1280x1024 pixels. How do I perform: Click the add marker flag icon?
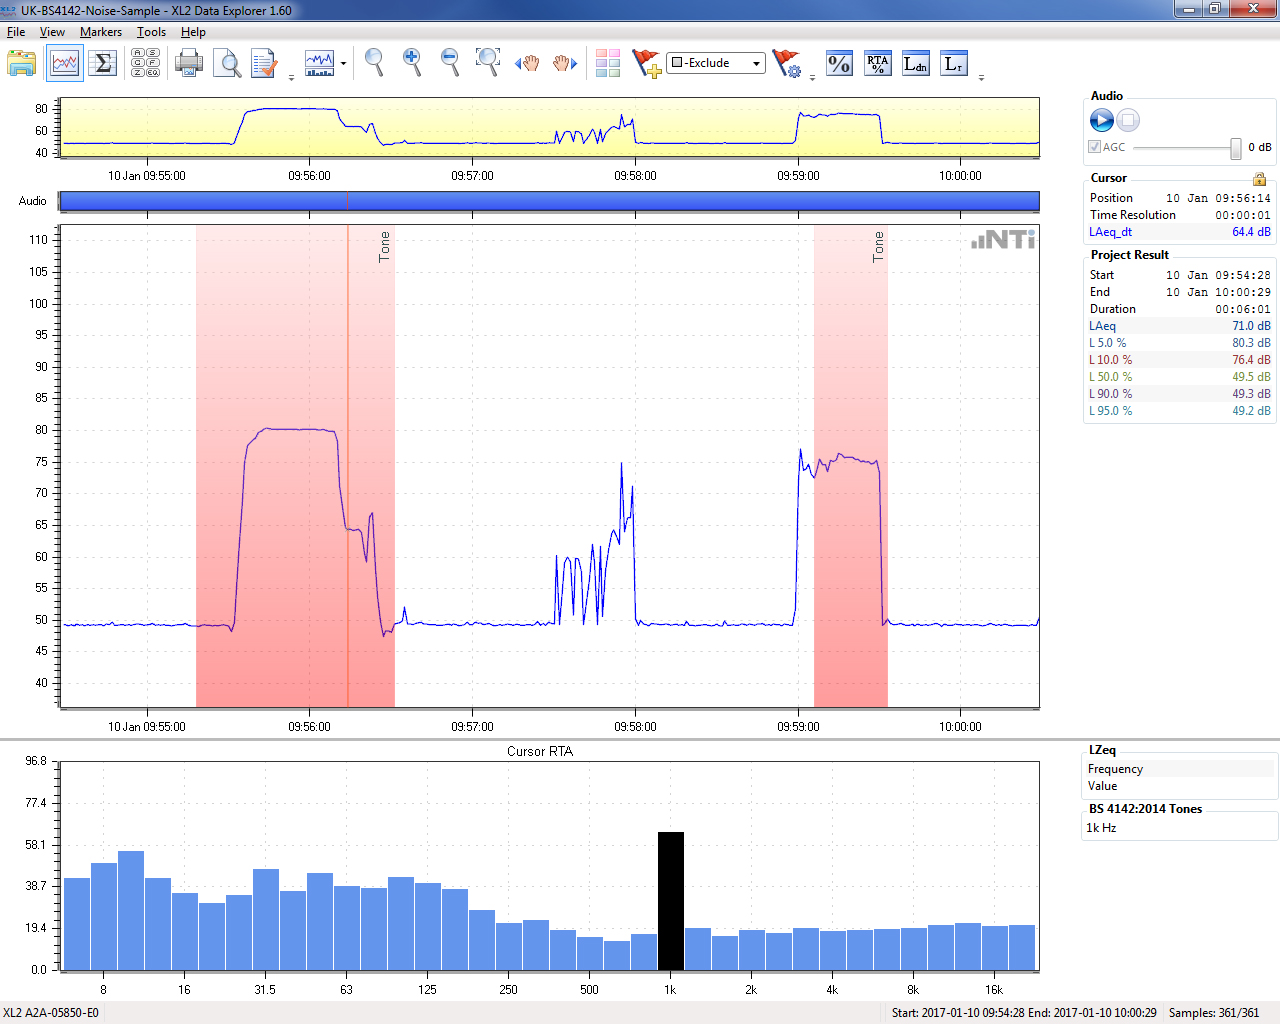tap(646, 64)
